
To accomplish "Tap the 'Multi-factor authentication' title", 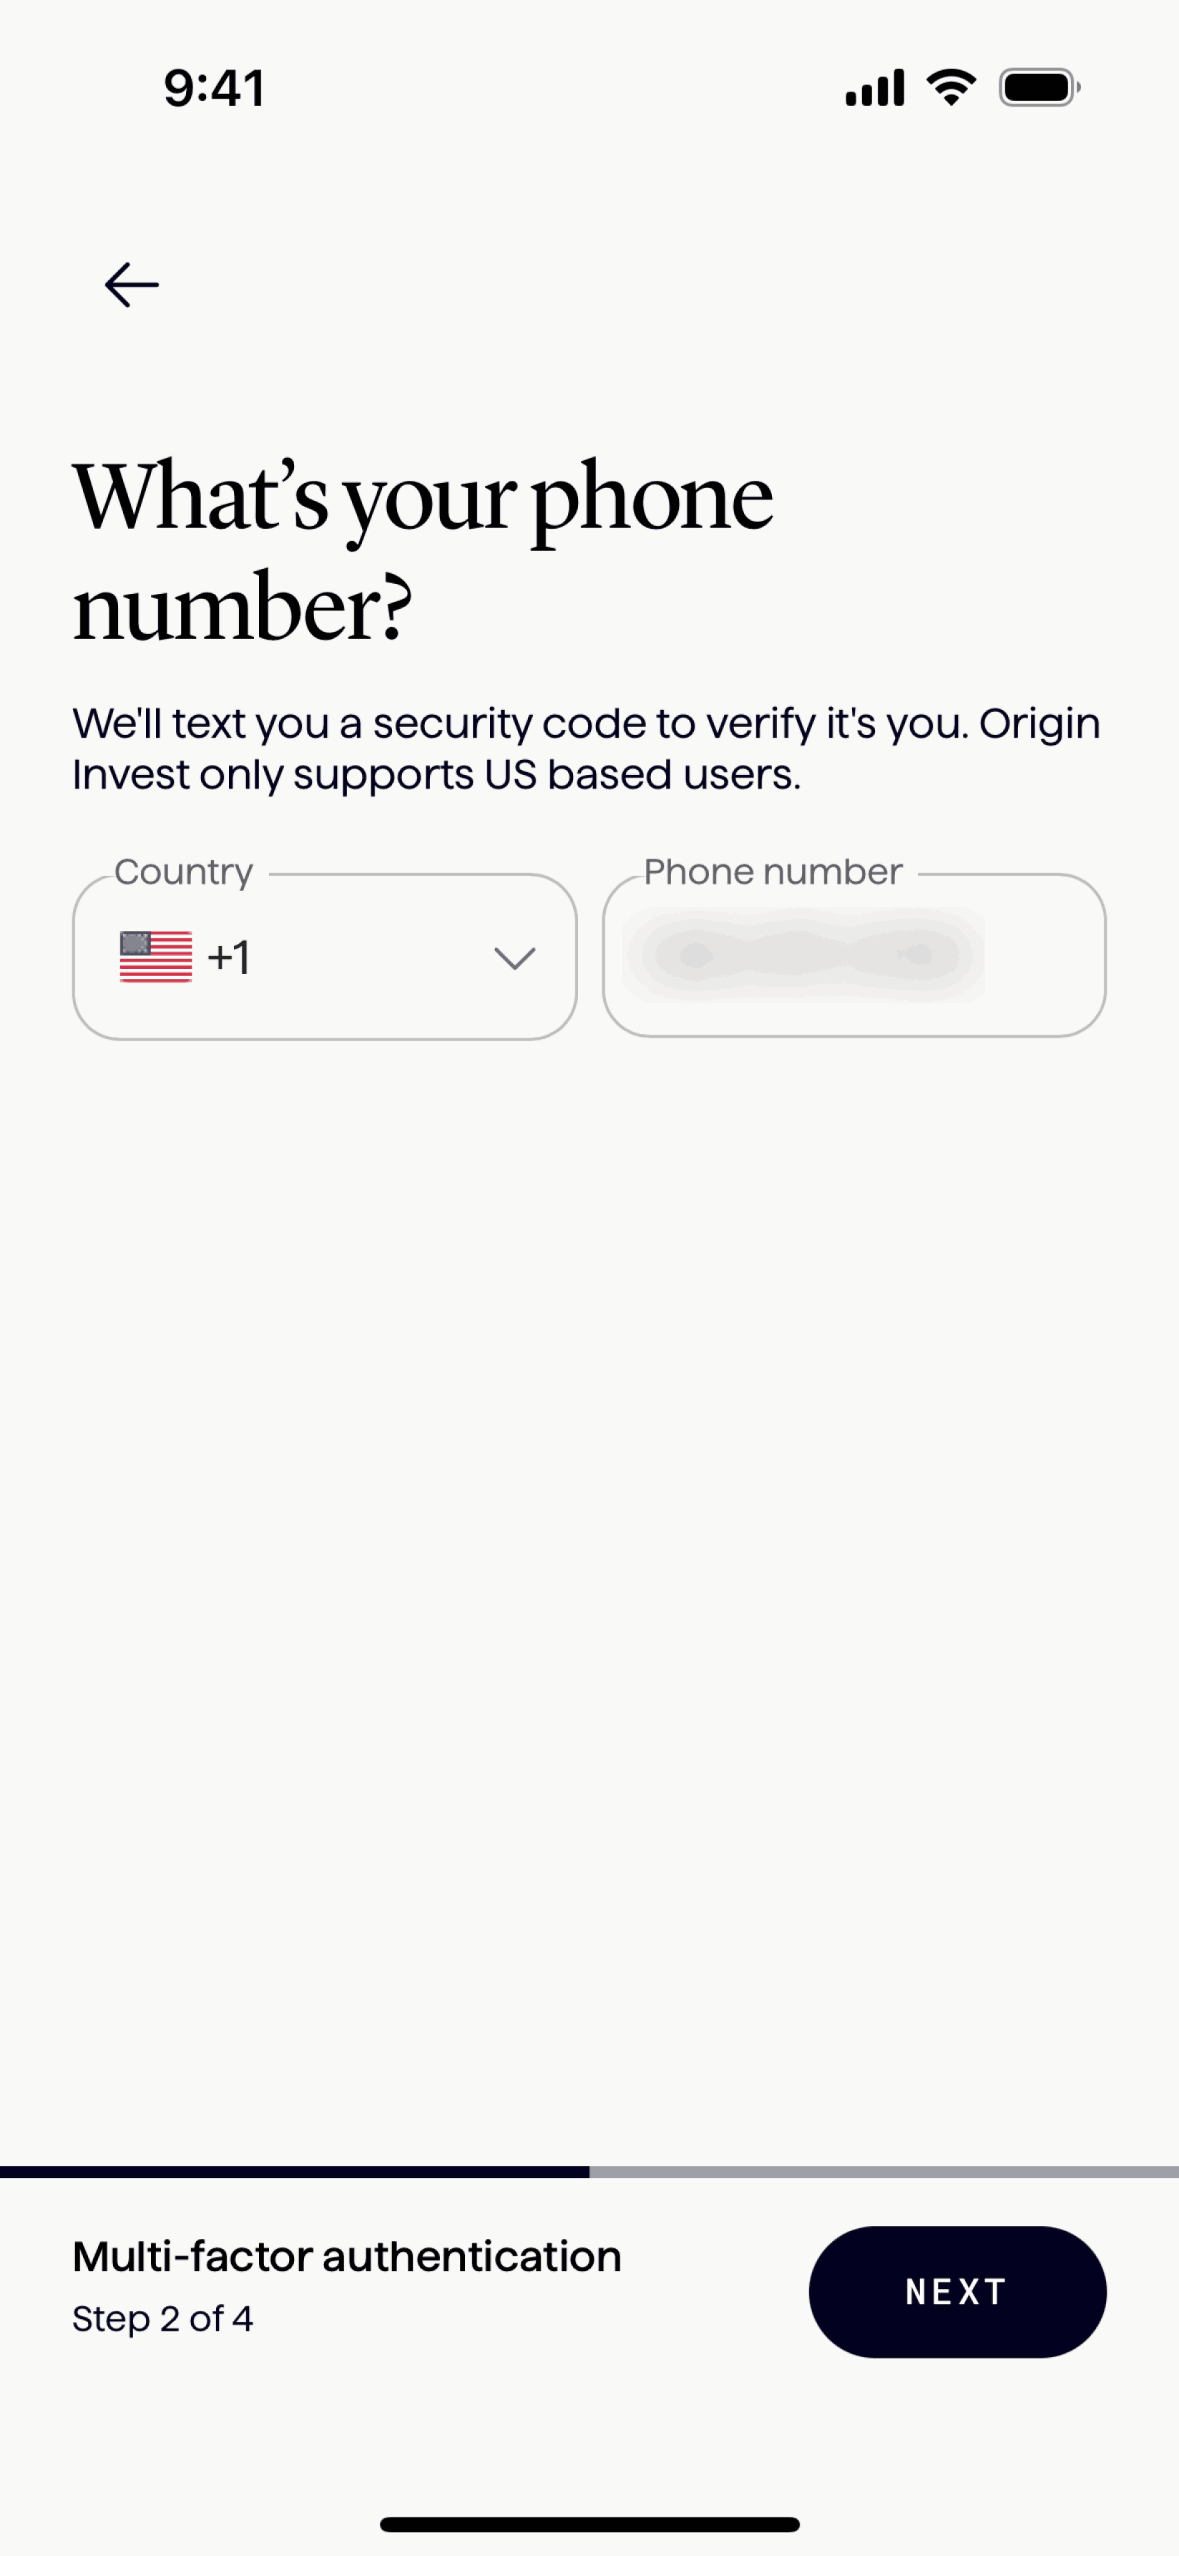I will [x=347, y=2257].
